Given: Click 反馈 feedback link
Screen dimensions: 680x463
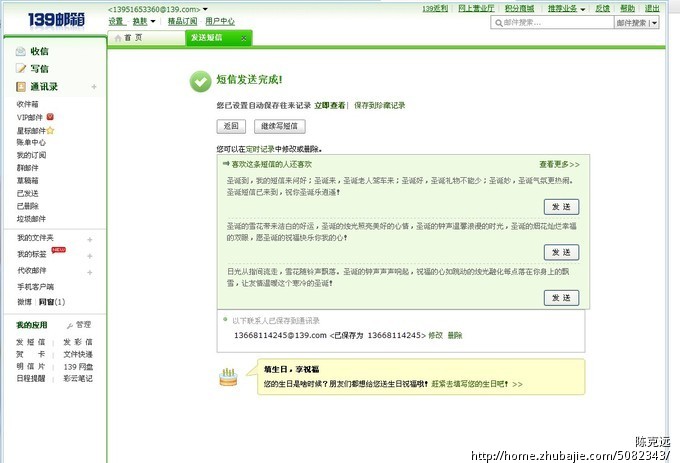Looking at the screenshot, I should pyautogui.click(x=602, y=8).
